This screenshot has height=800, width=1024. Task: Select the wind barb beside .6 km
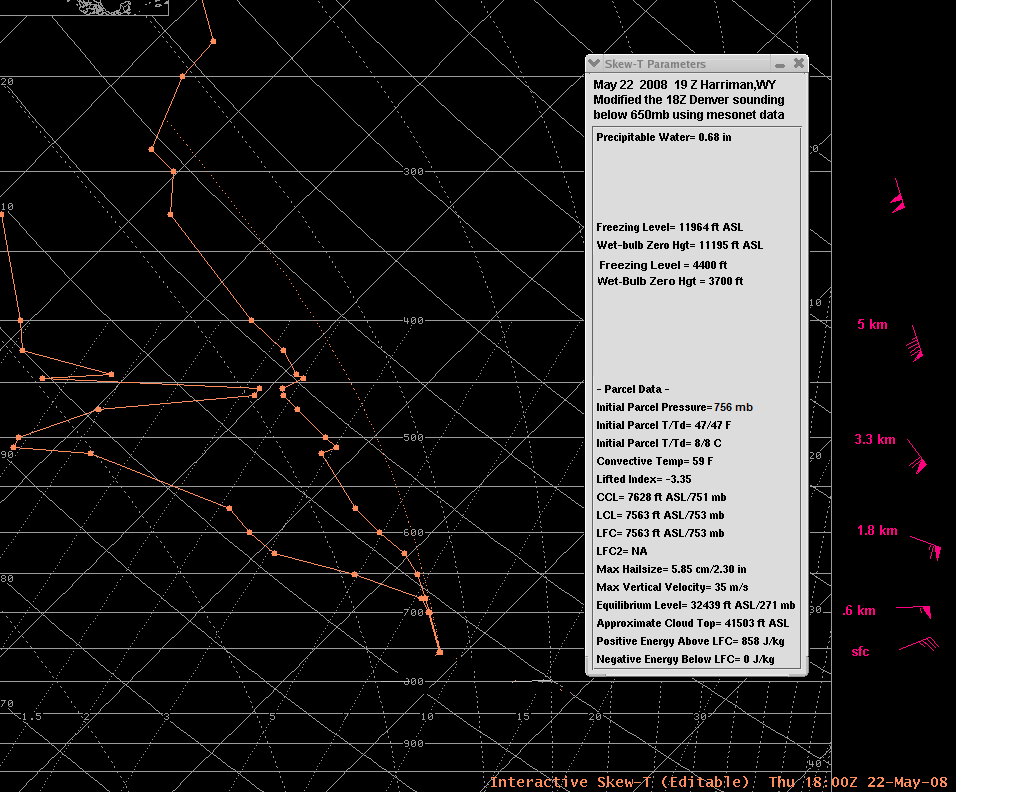914,611
